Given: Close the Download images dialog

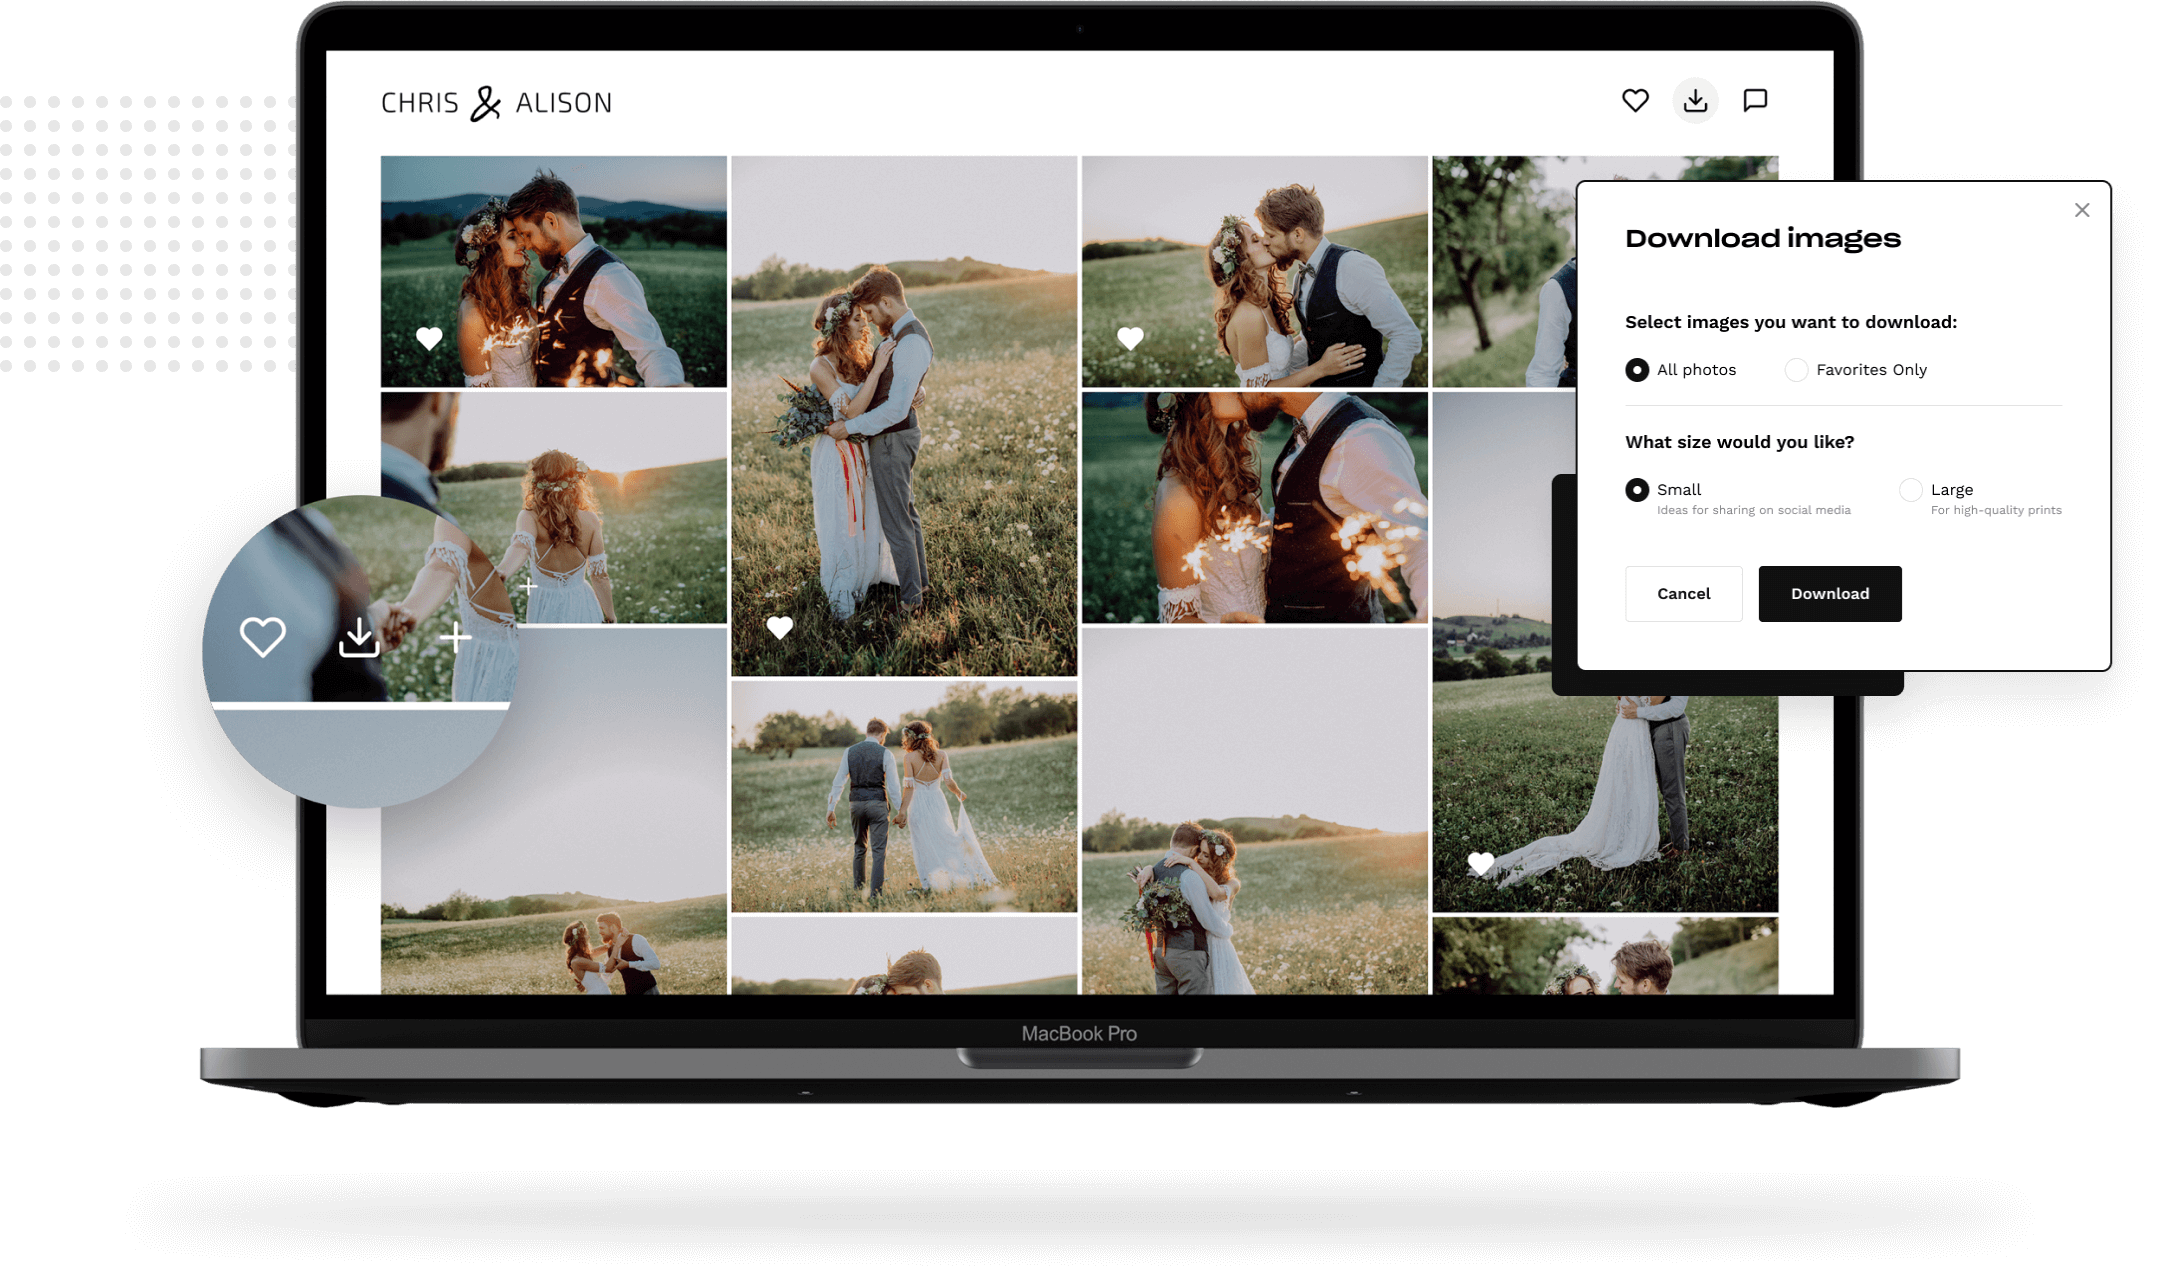Looking at the screenshot, I should [x=2082, y=210].
